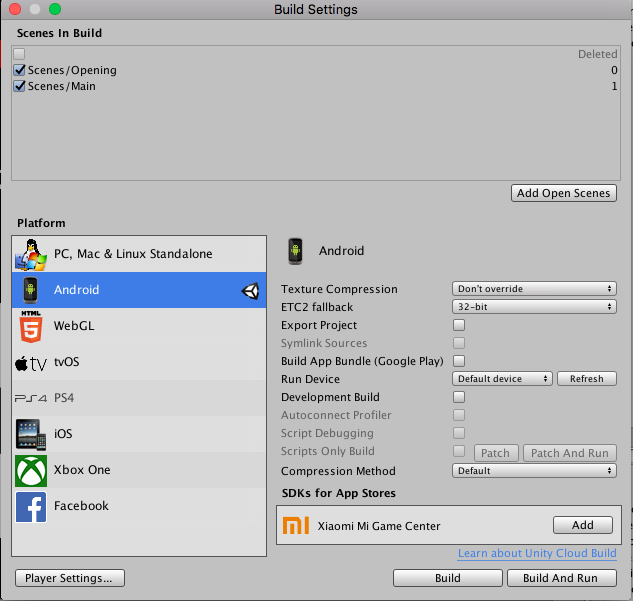Click the iOS devices icon
The height and width of the screenshot is (601, 633).
[31, 434]
